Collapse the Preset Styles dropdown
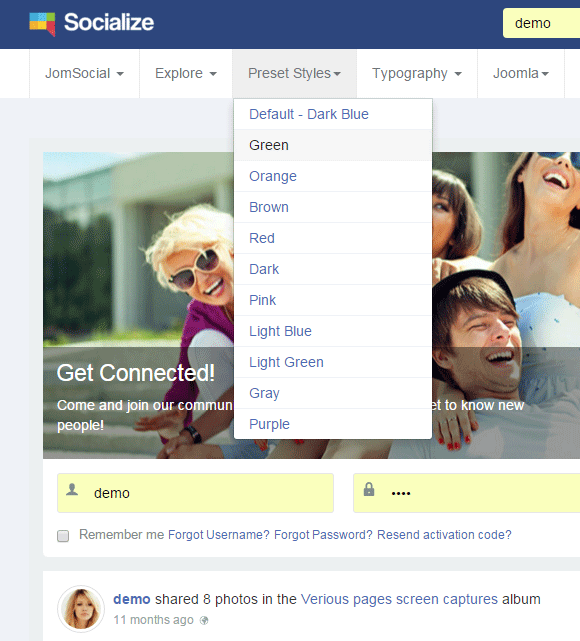The image size is (580, 641). coord(294,74)
